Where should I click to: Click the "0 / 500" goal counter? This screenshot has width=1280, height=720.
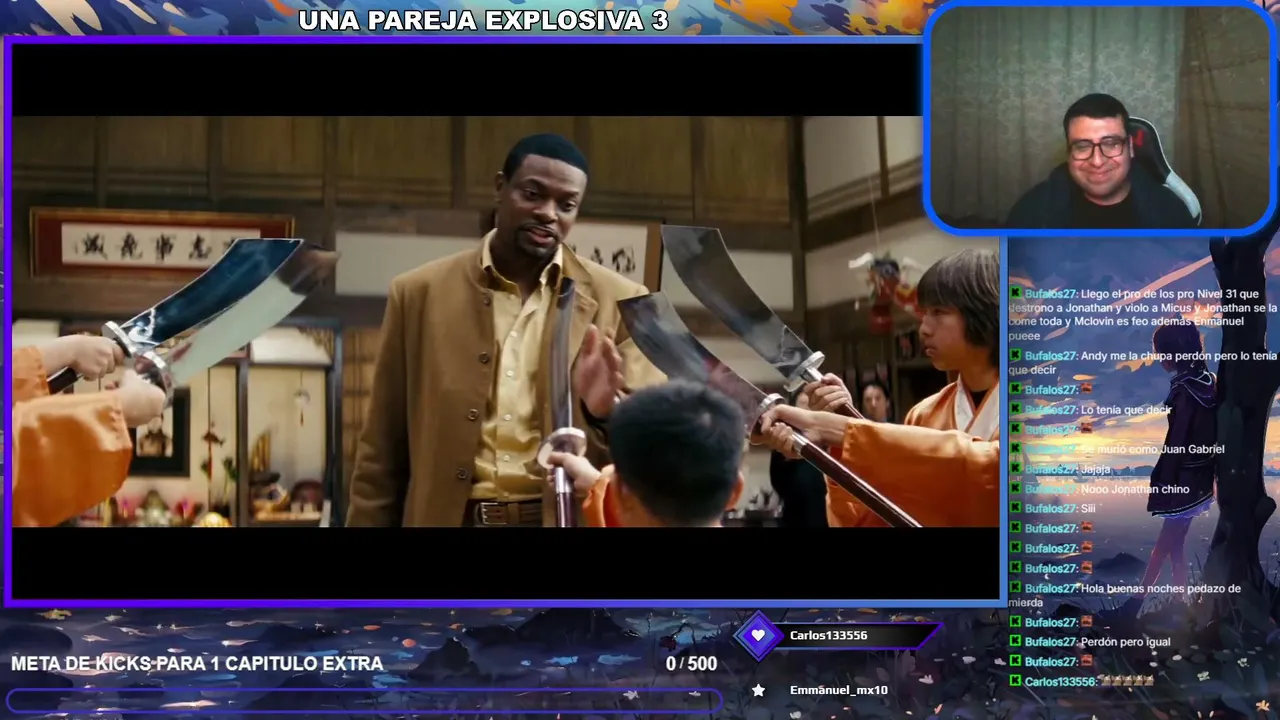click(692, 663)
